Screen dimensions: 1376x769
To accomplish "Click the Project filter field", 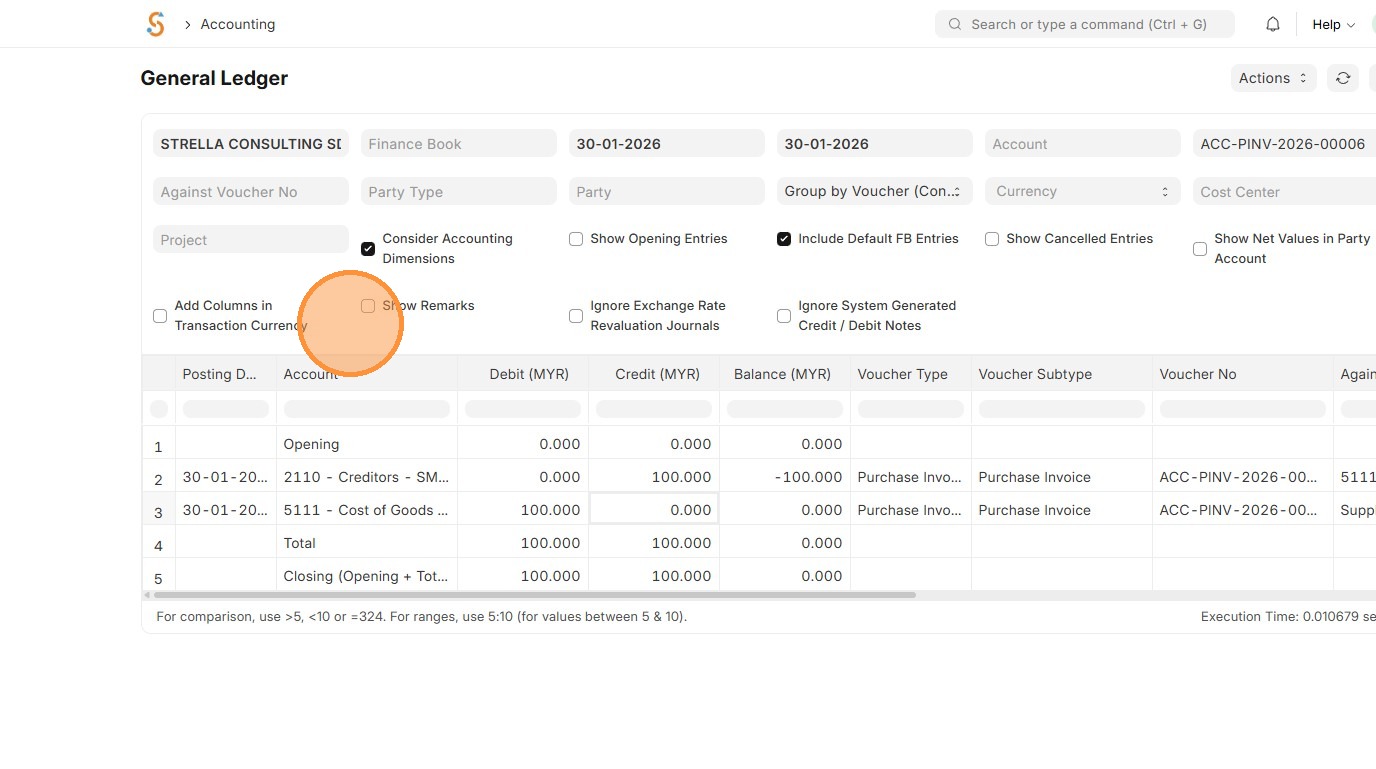I will point(250,240).
